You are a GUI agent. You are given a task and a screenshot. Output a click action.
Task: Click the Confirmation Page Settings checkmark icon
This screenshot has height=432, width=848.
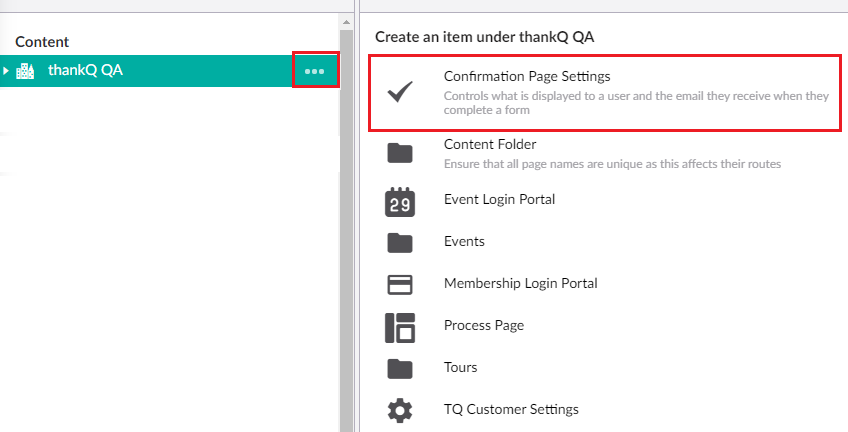pyautogui.click(x=400, y=92)
